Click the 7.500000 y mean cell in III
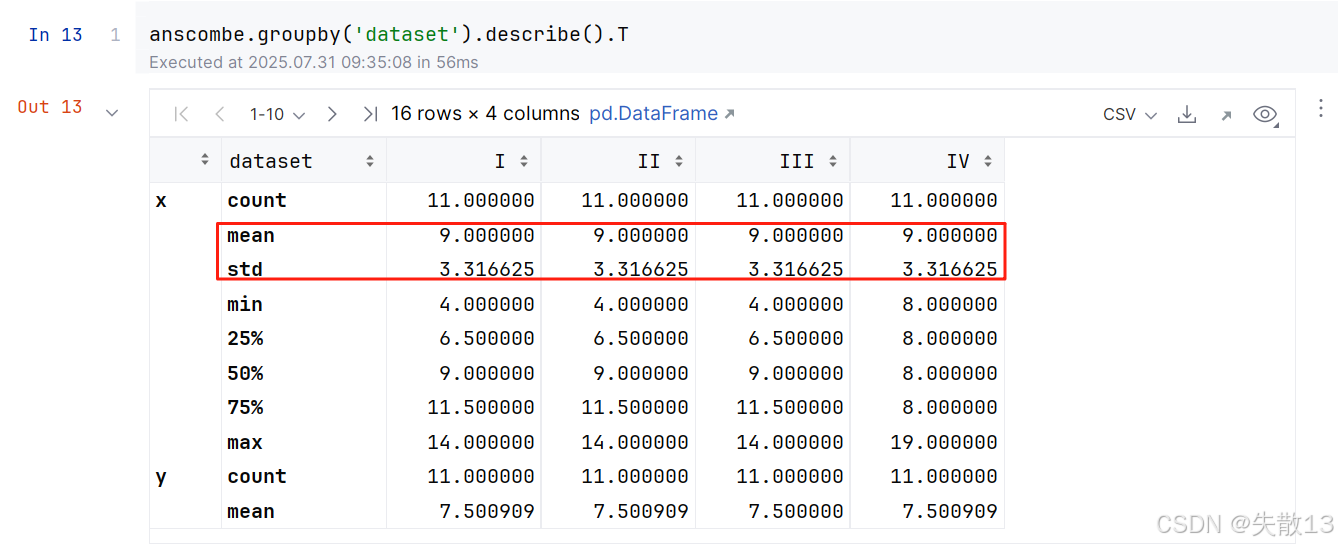Image resolution: width=1338 pixels, height=546 pixels. pyautogui.click(x=796, y=512)
